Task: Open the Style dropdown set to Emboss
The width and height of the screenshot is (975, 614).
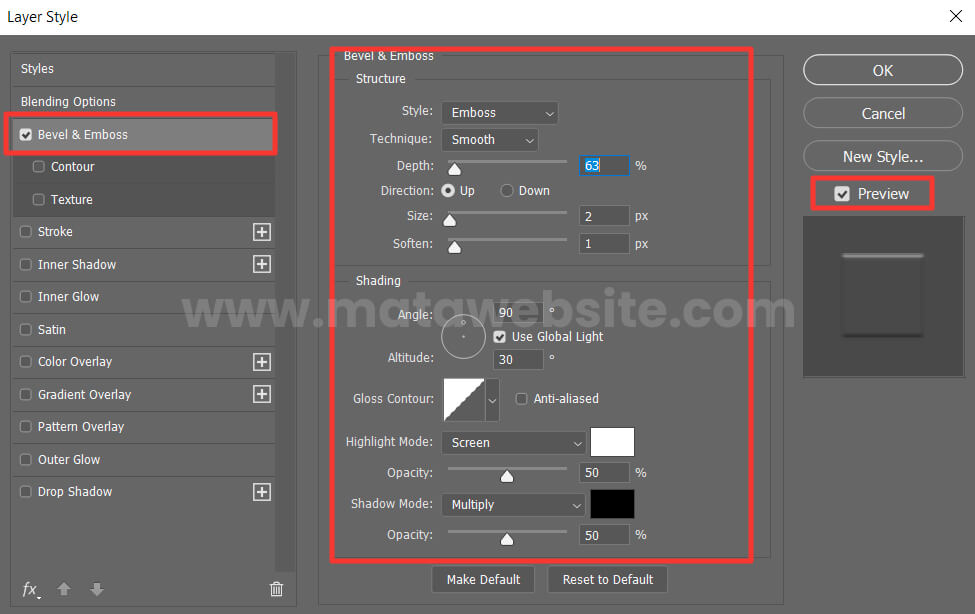Action: click(499, 113)
